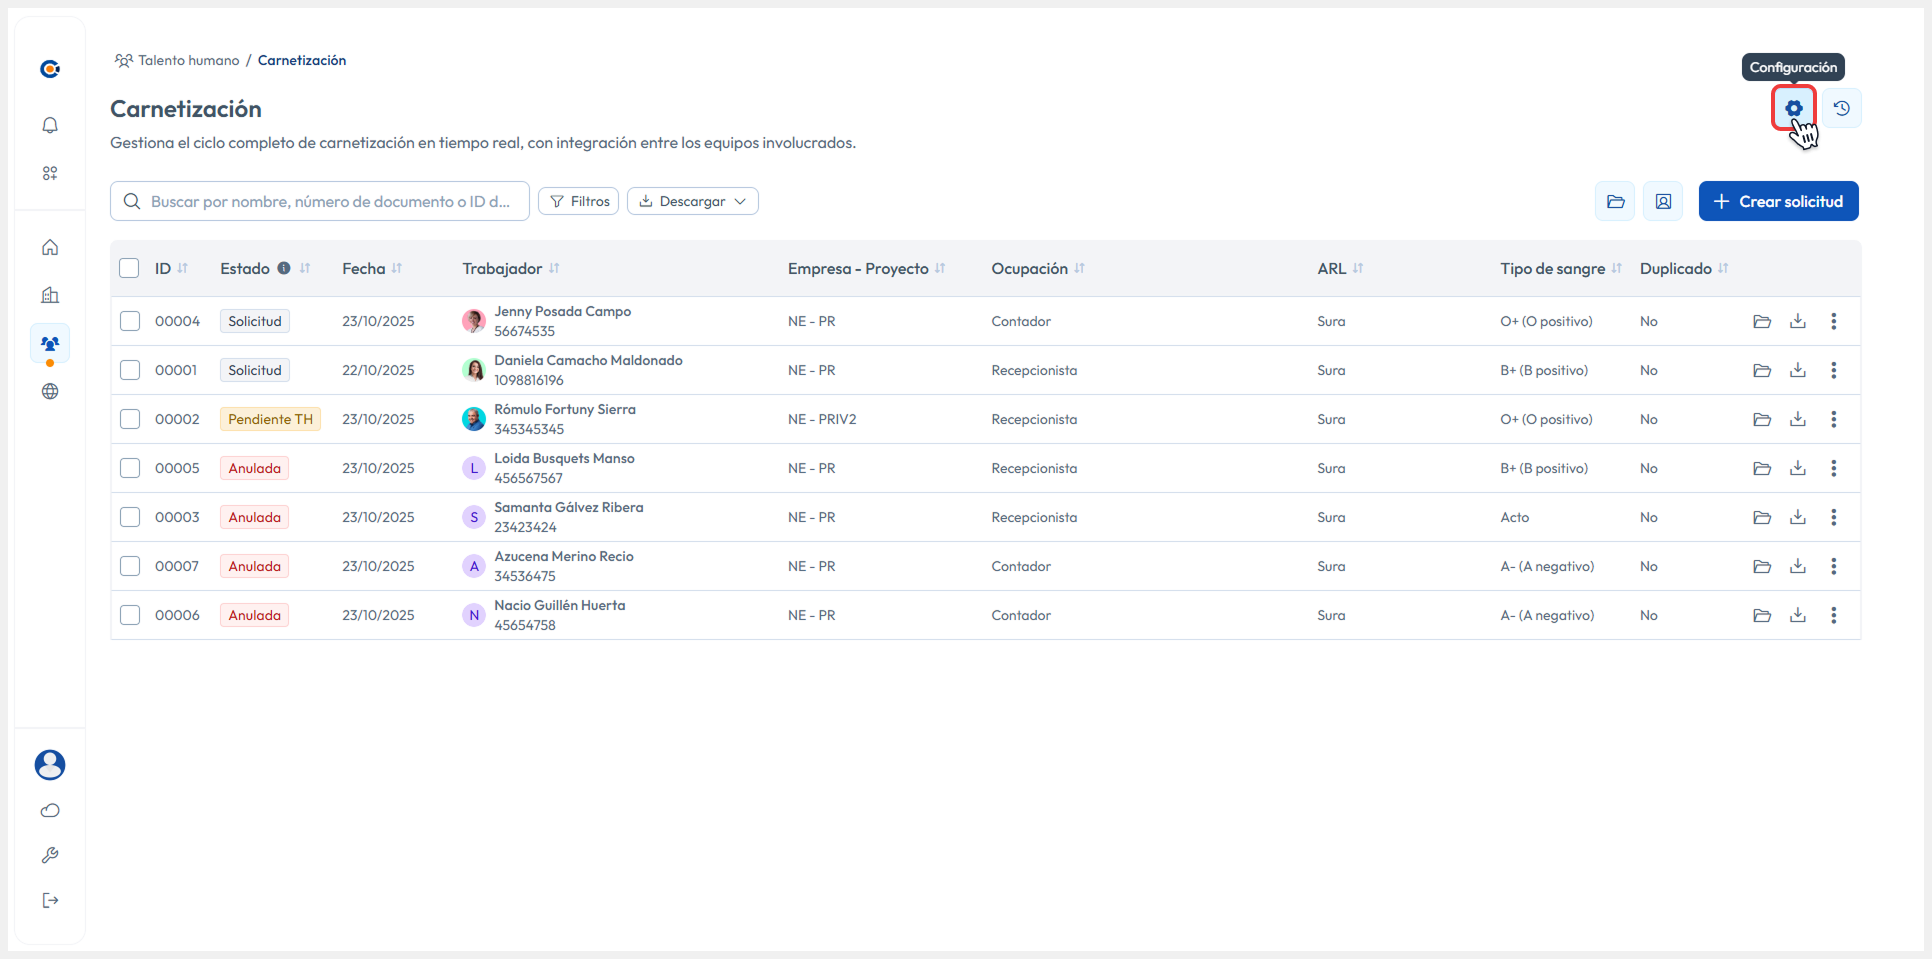The height and width of the screenshot is (959, 1932).
Task: Open the Carnetización breadcrumb link
Action: [301, 60]
